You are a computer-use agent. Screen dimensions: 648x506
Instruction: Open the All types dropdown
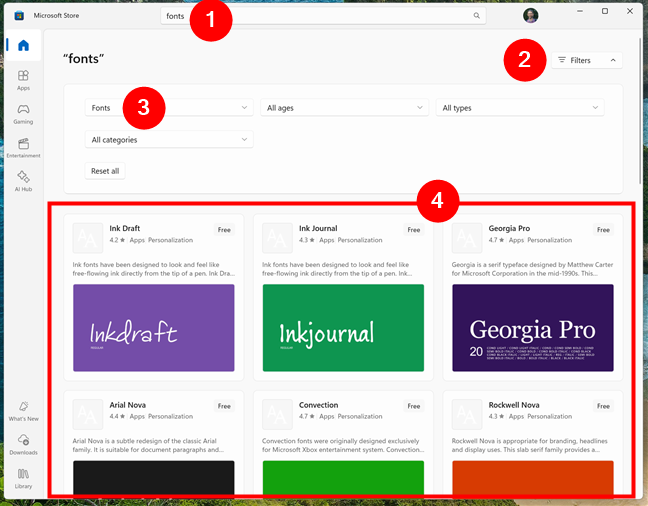(x=520, y=108)
